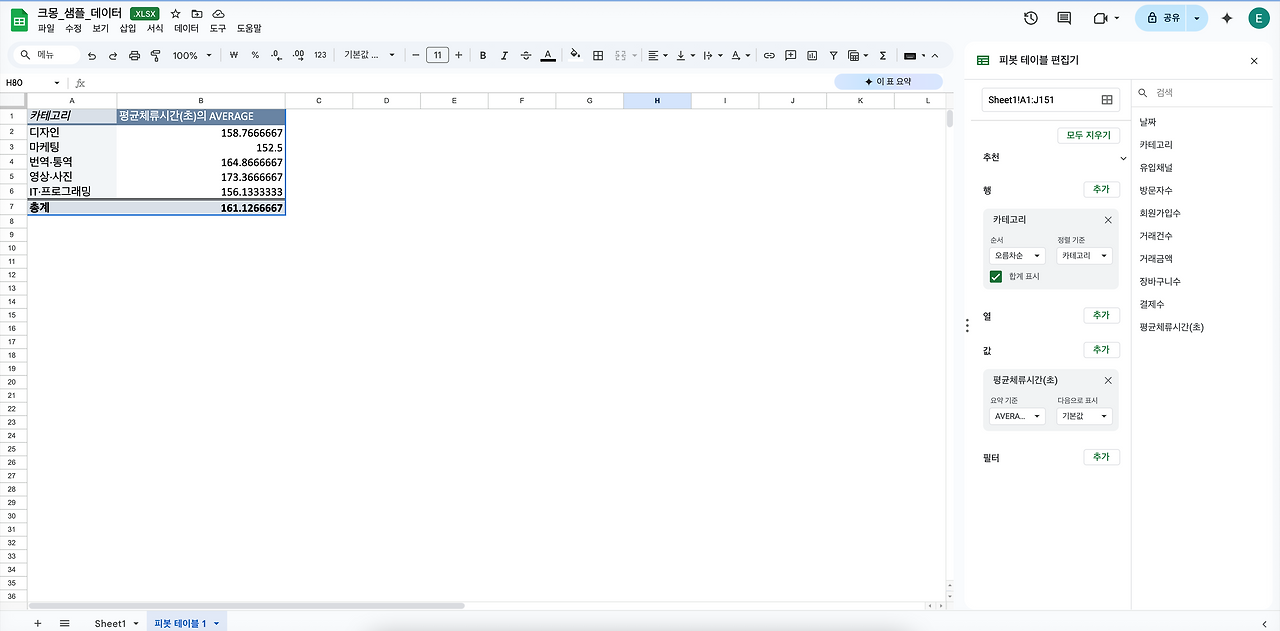Open the font family dropdown
The width and height of the screenshot is (1280, 631).
coord(369,56)
